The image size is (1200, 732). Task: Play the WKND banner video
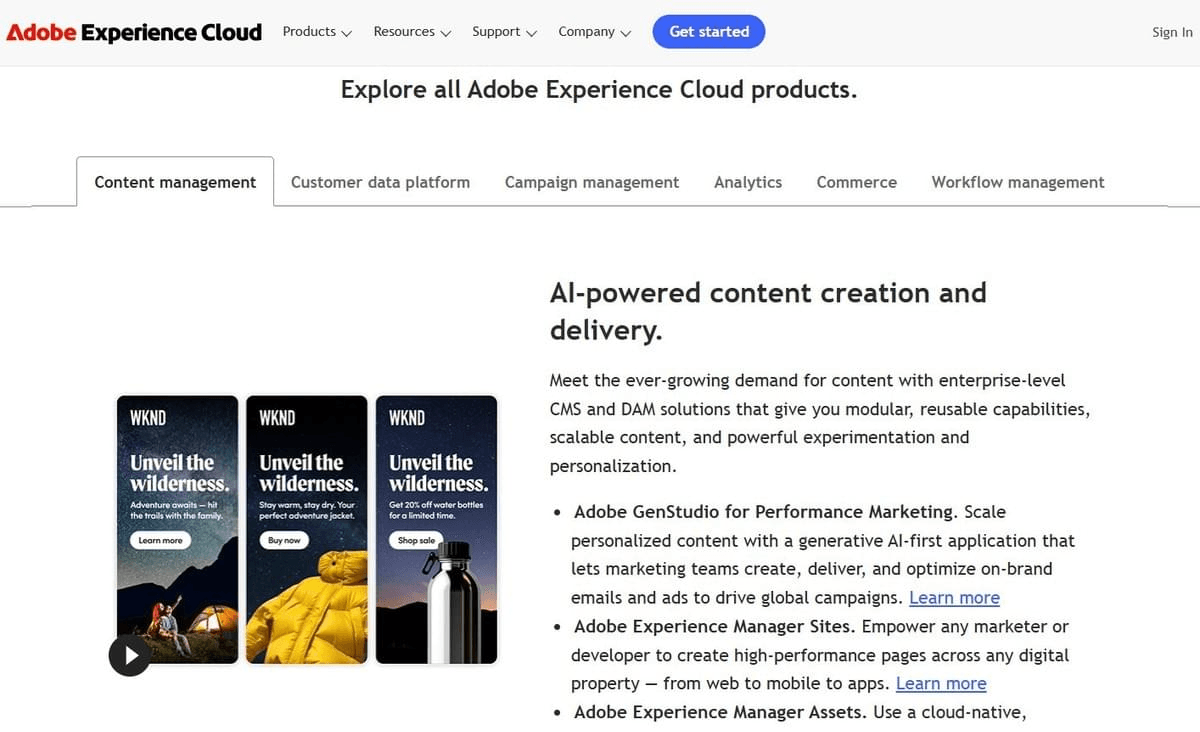click(130, 655)
